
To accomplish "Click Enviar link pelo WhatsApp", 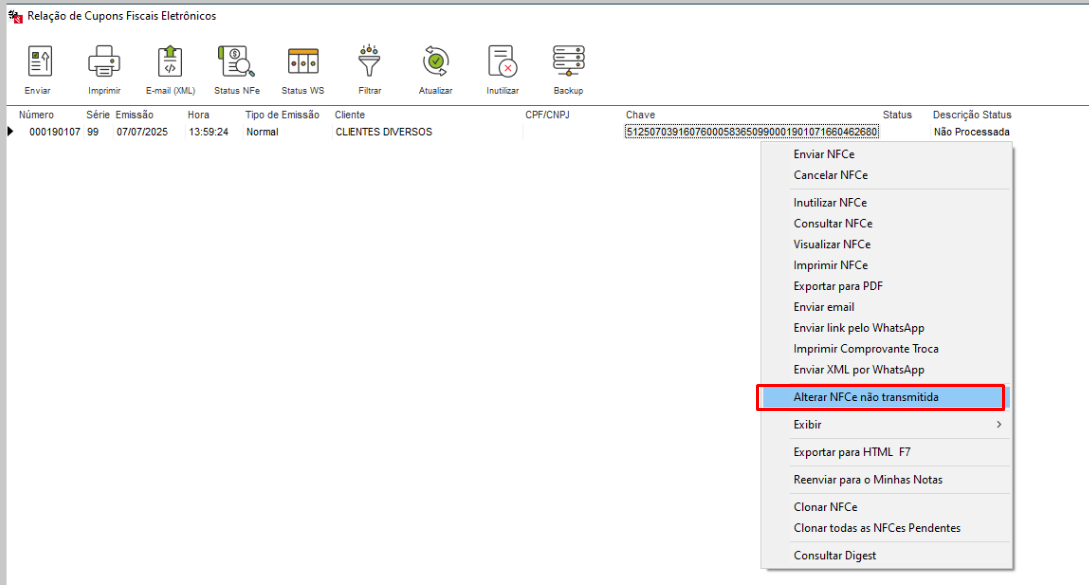I will pos(858,328).
